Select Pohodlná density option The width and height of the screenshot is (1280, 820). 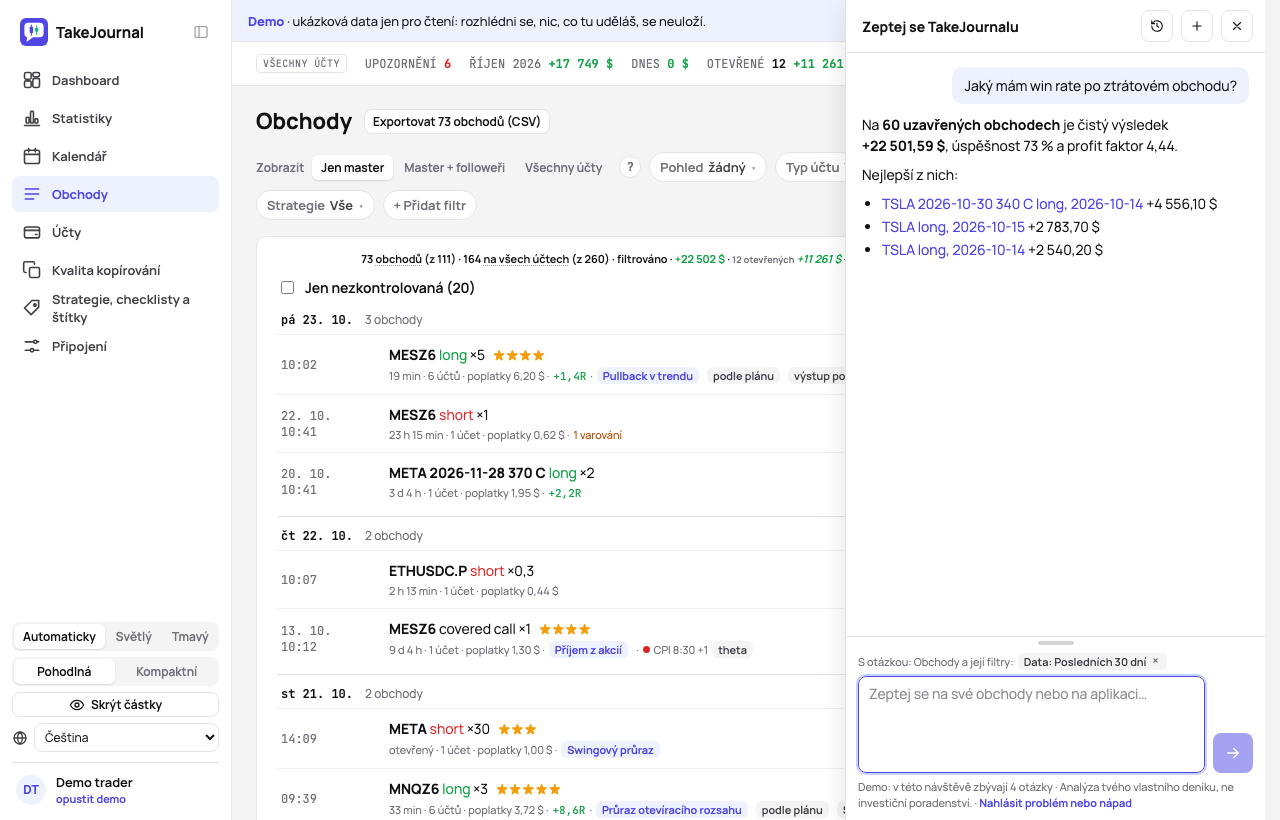point(64,671)
